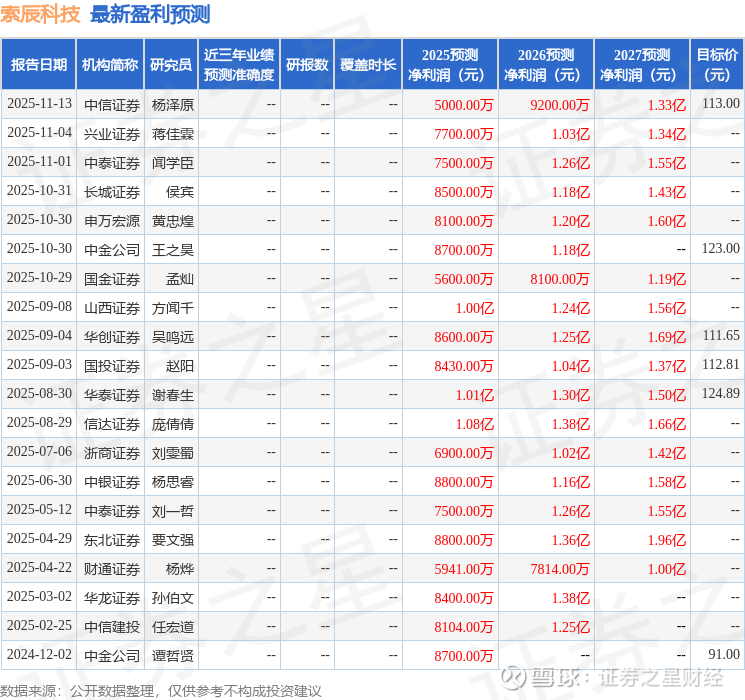Click analyst name 黄忠煌

tap(172, 221)
